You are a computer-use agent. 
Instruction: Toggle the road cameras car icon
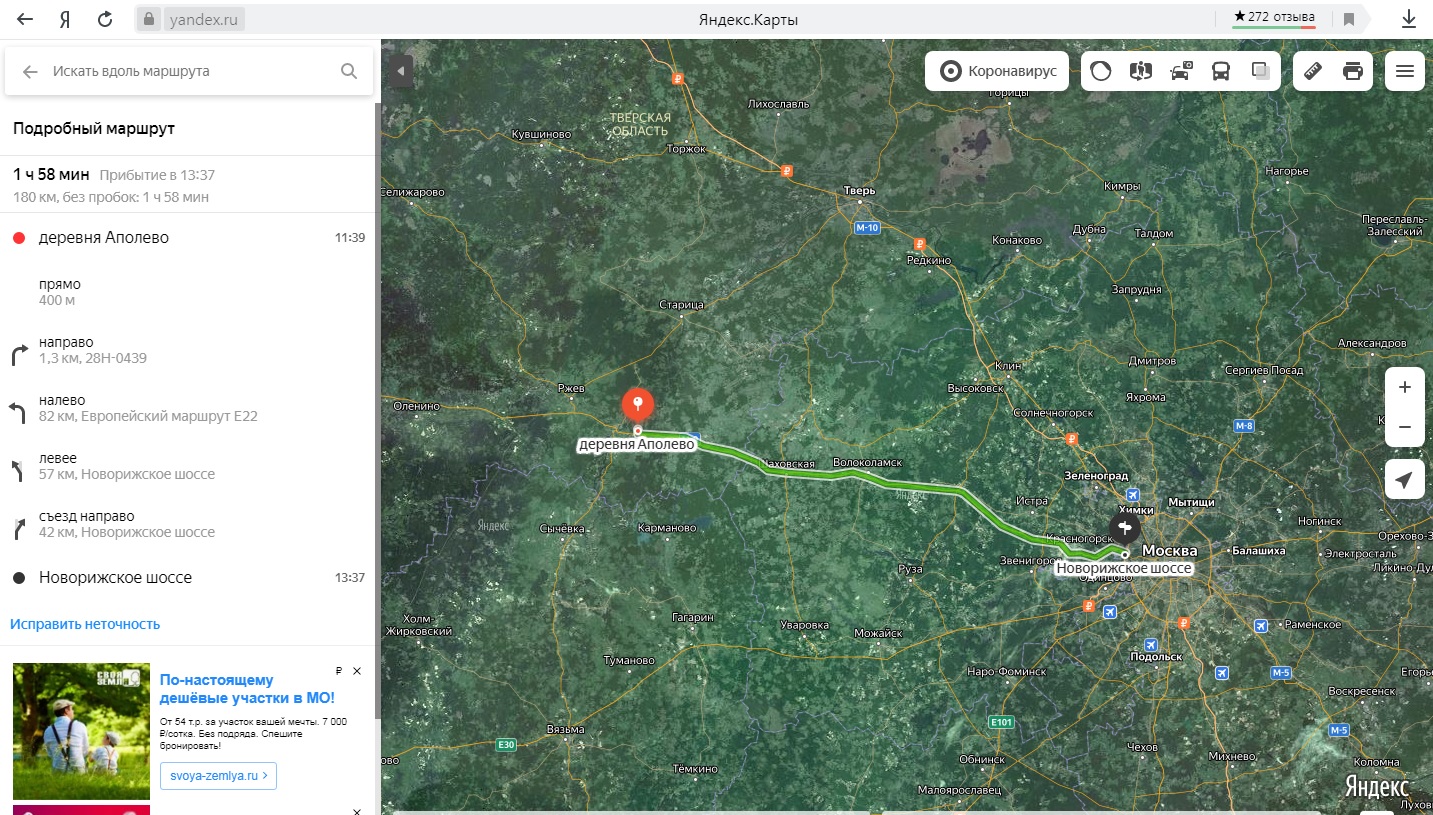[x=1181, y=71]
